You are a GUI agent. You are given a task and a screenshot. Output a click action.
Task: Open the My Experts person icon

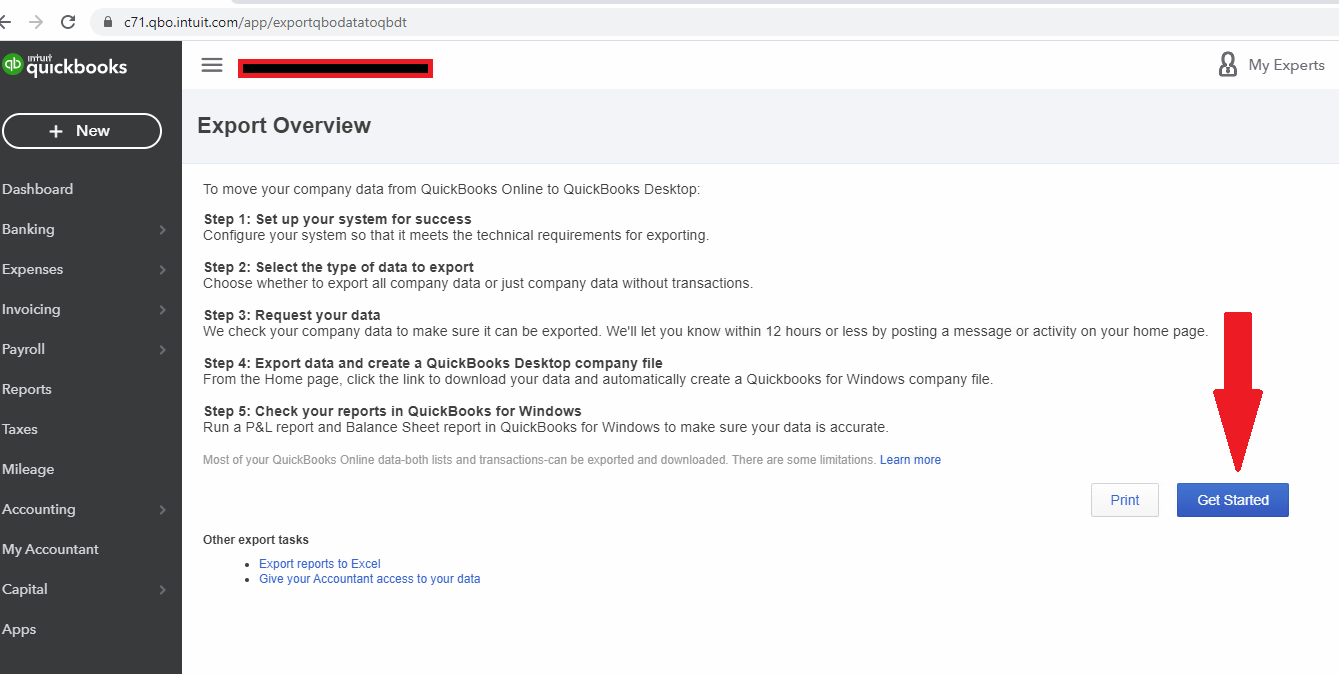coord(1228,65)
